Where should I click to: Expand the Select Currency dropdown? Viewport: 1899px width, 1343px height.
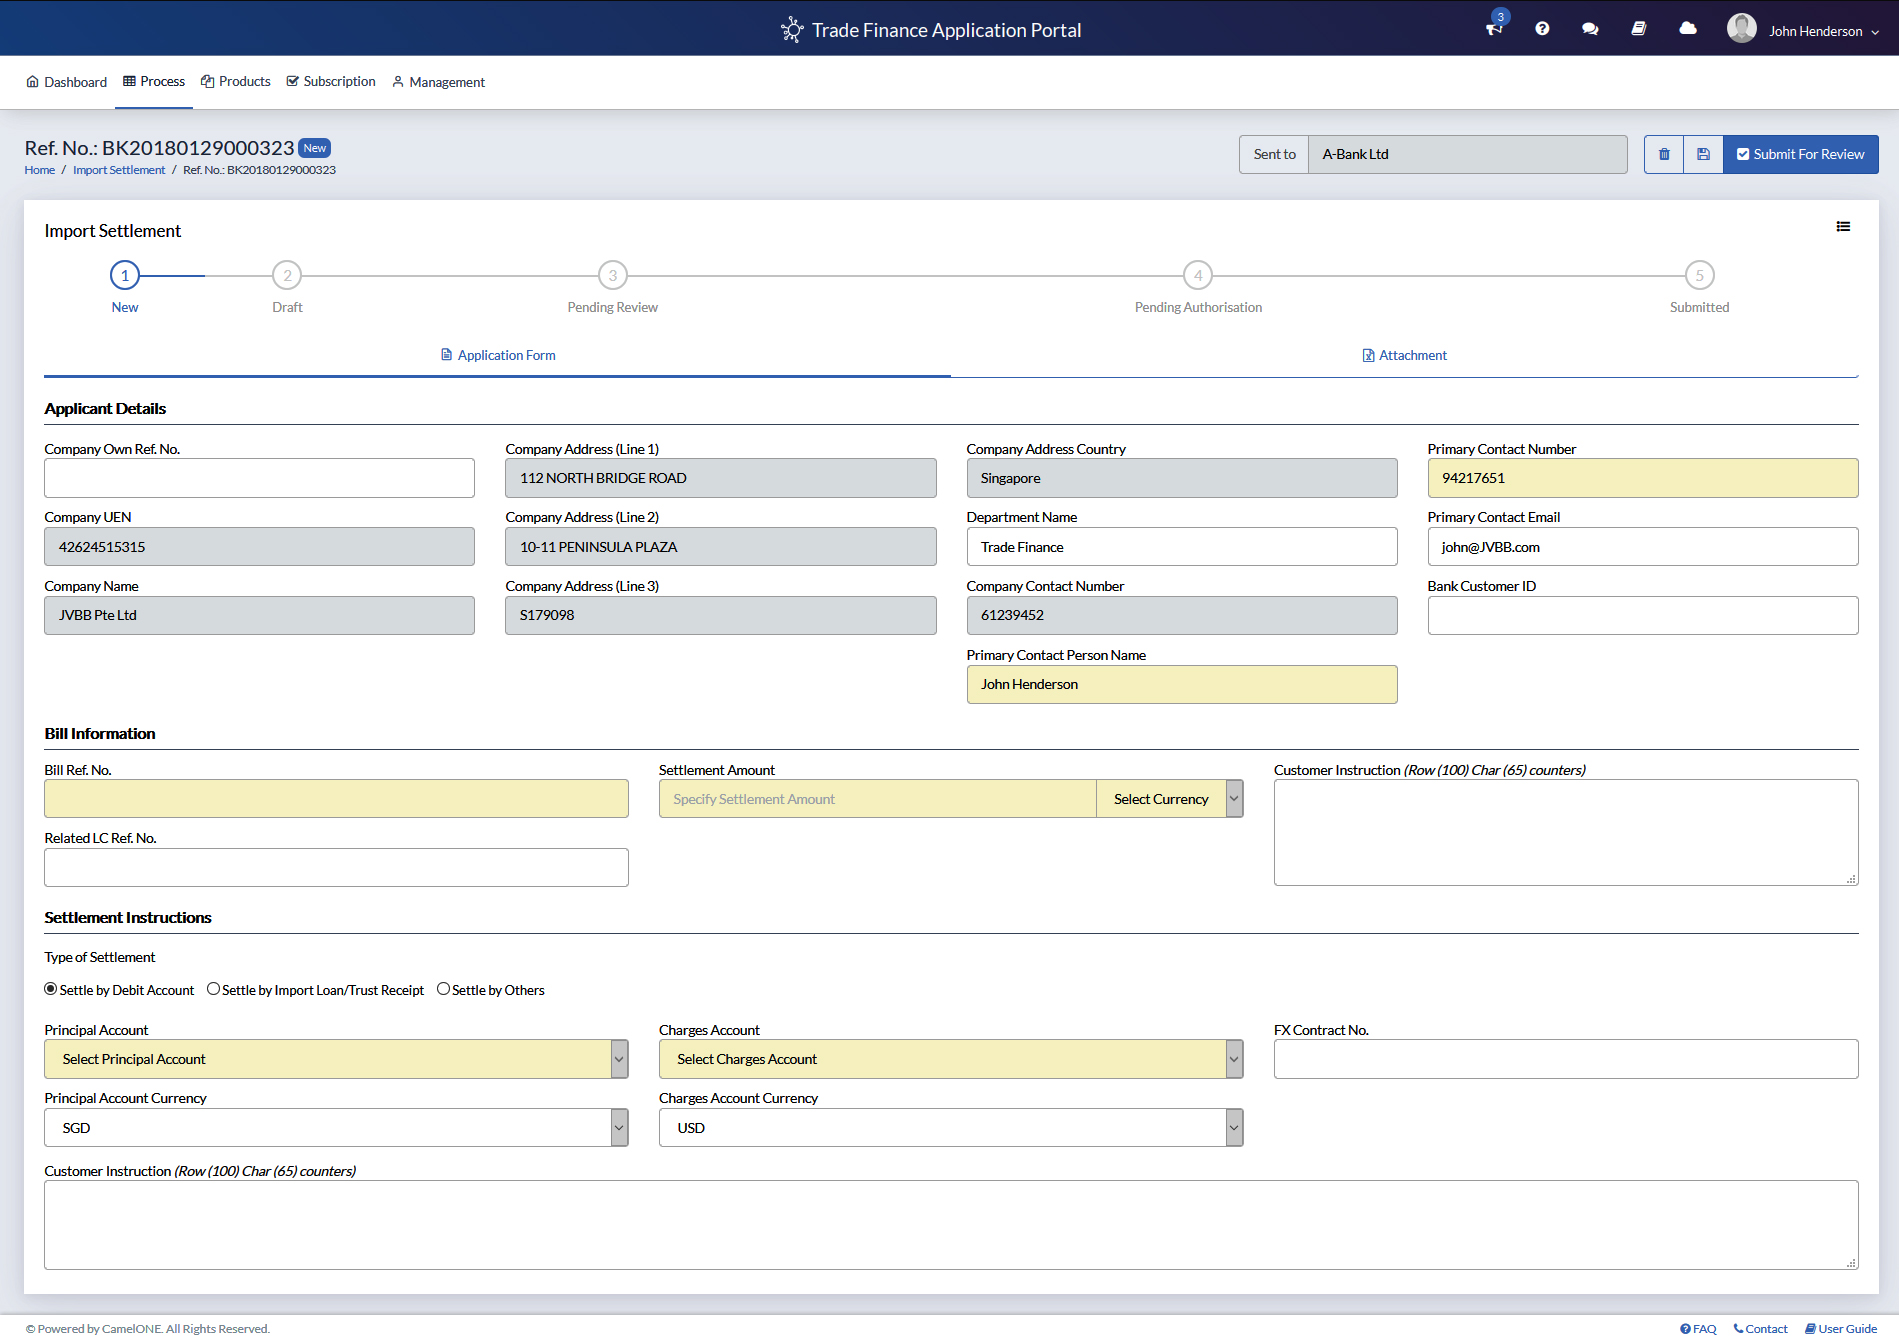[1169, 799]
